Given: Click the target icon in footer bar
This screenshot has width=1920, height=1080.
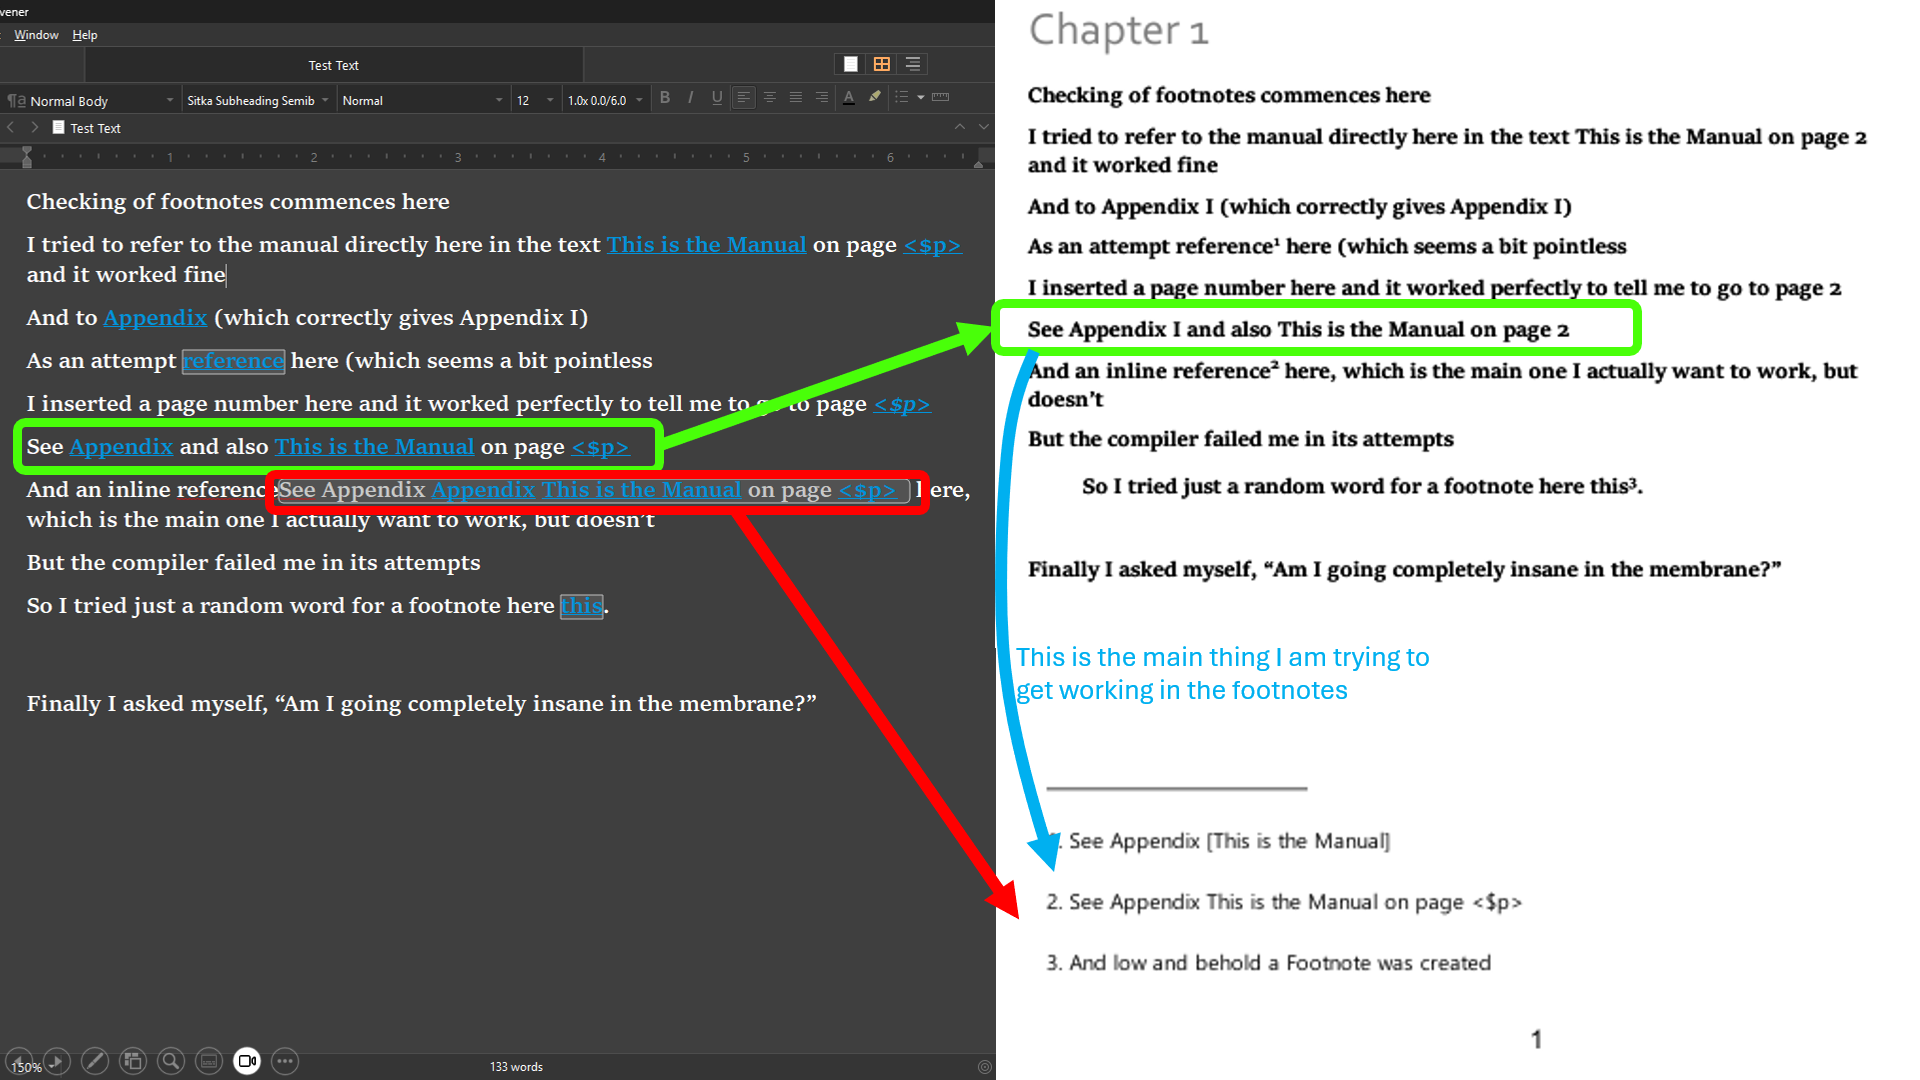Looking at the screenshot, I should [x=984, y=1067].
